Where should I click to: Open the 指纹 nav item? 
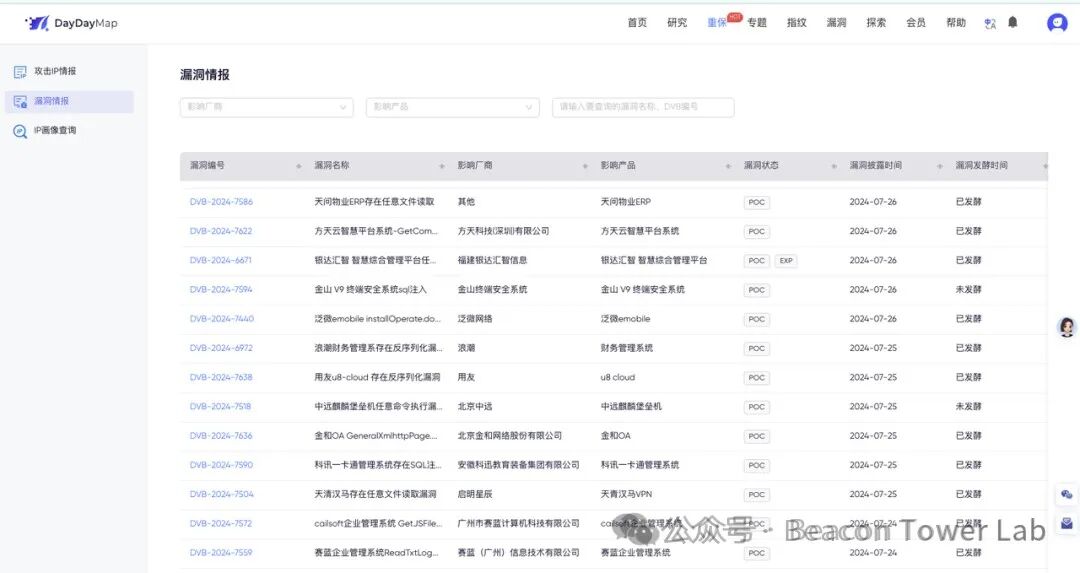click(x=797, y=23)
